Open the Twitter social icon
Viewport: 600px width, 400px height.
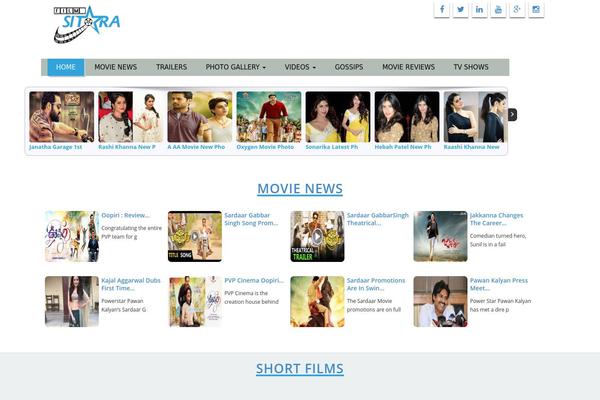[x=460, y=10]
